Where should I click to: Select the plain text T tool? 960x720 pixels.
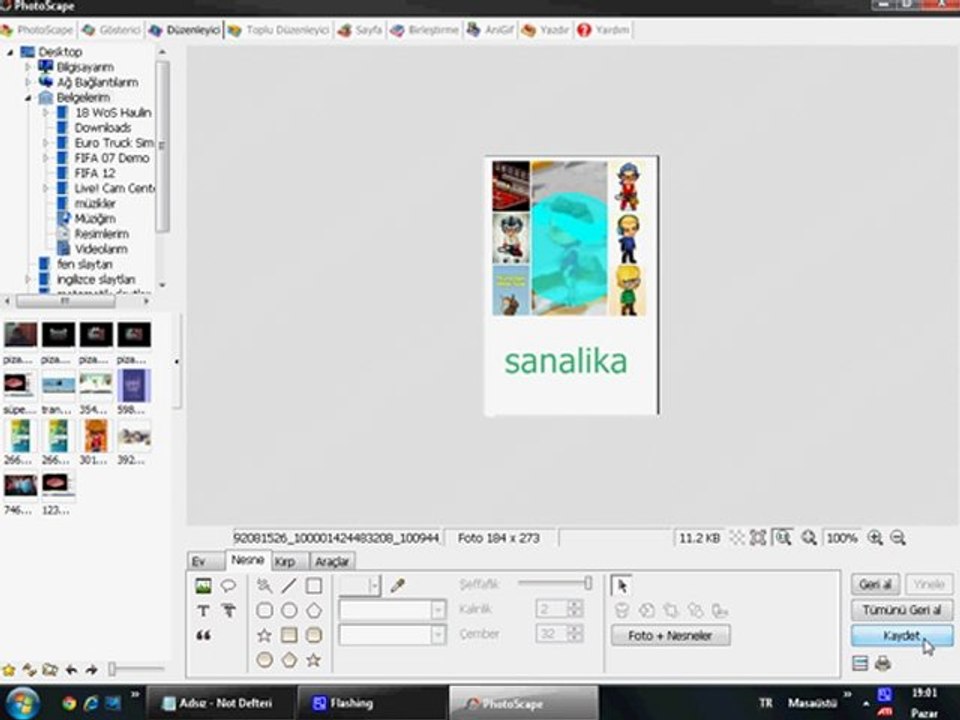[203, 610]
